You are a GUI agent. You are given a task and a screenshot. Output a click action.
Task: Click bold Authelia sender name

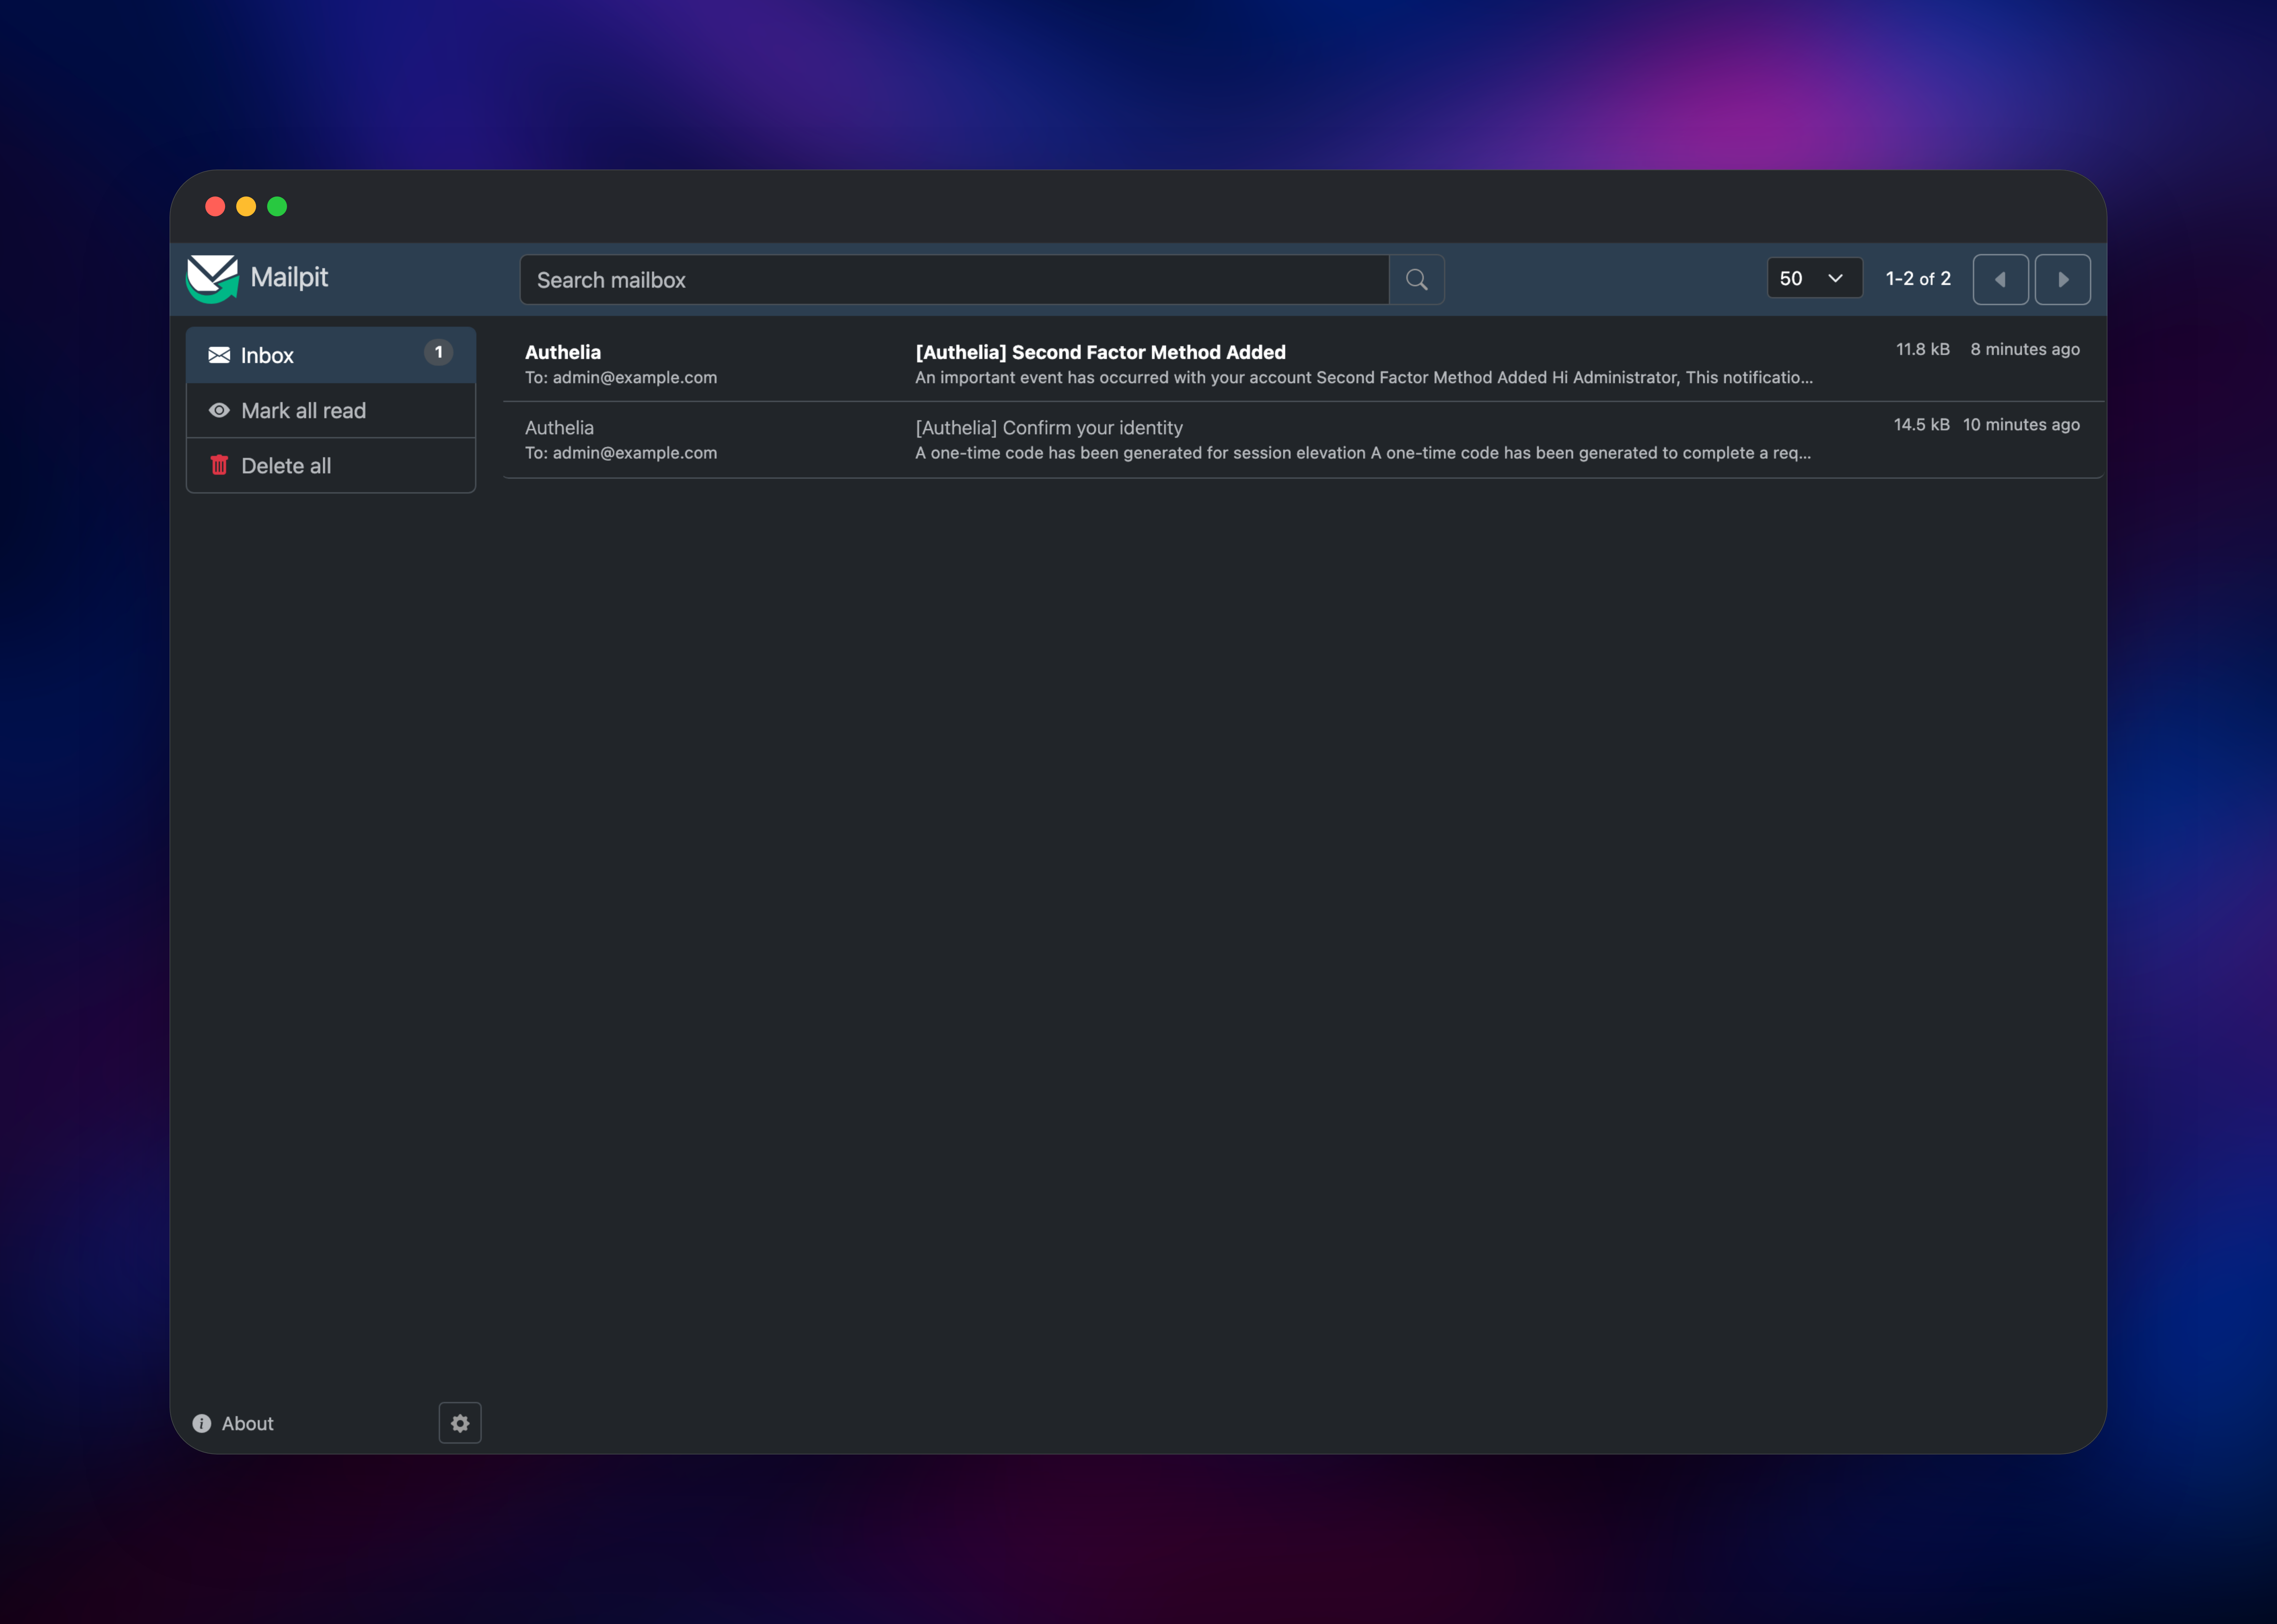(x=563, y=352)
